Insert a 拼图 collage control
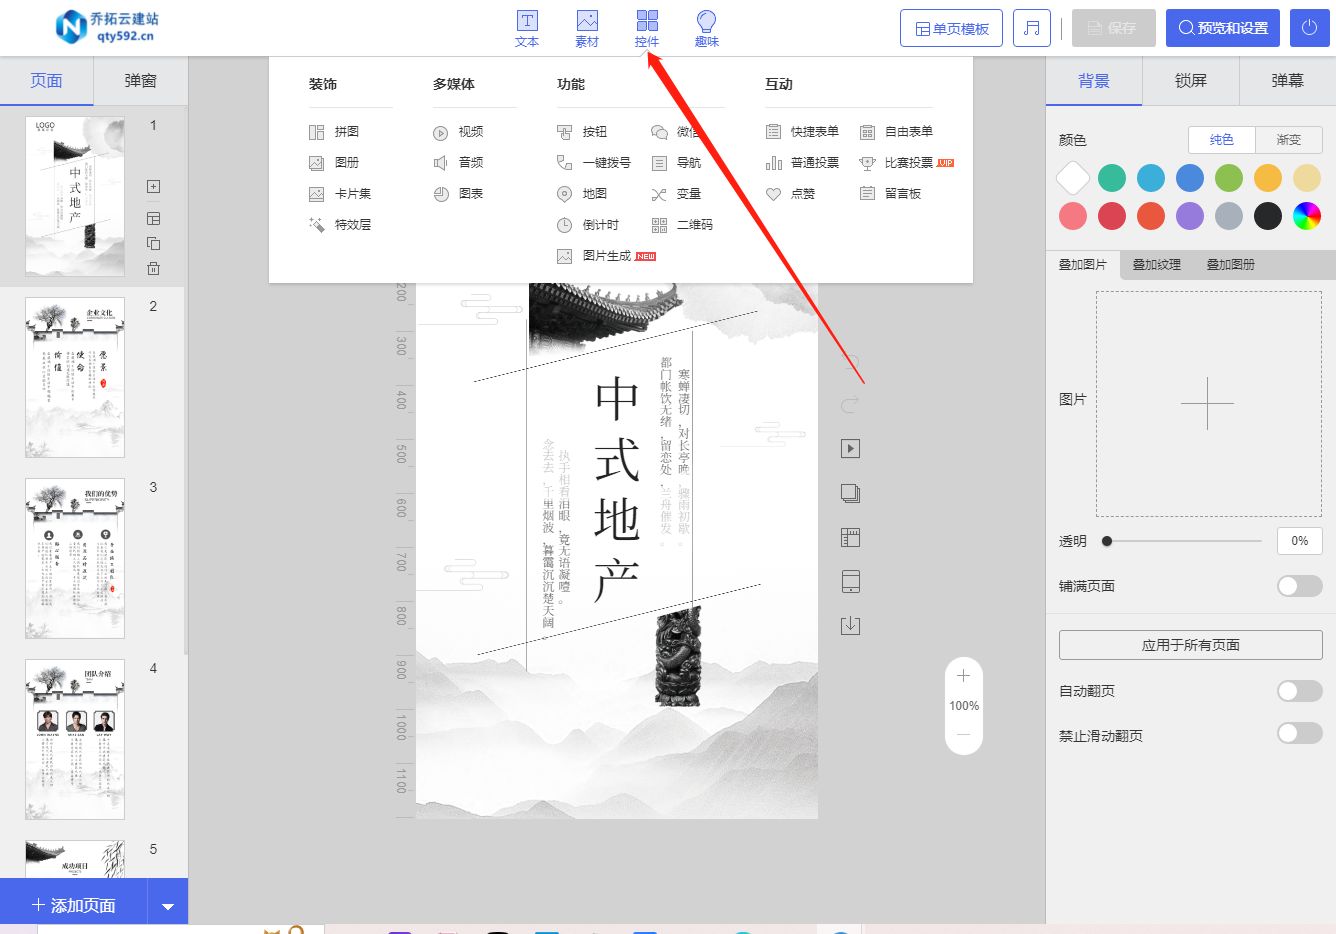The height and width of the screenshot is (934, 1336). pyautogui.click(x=334, y=132)
